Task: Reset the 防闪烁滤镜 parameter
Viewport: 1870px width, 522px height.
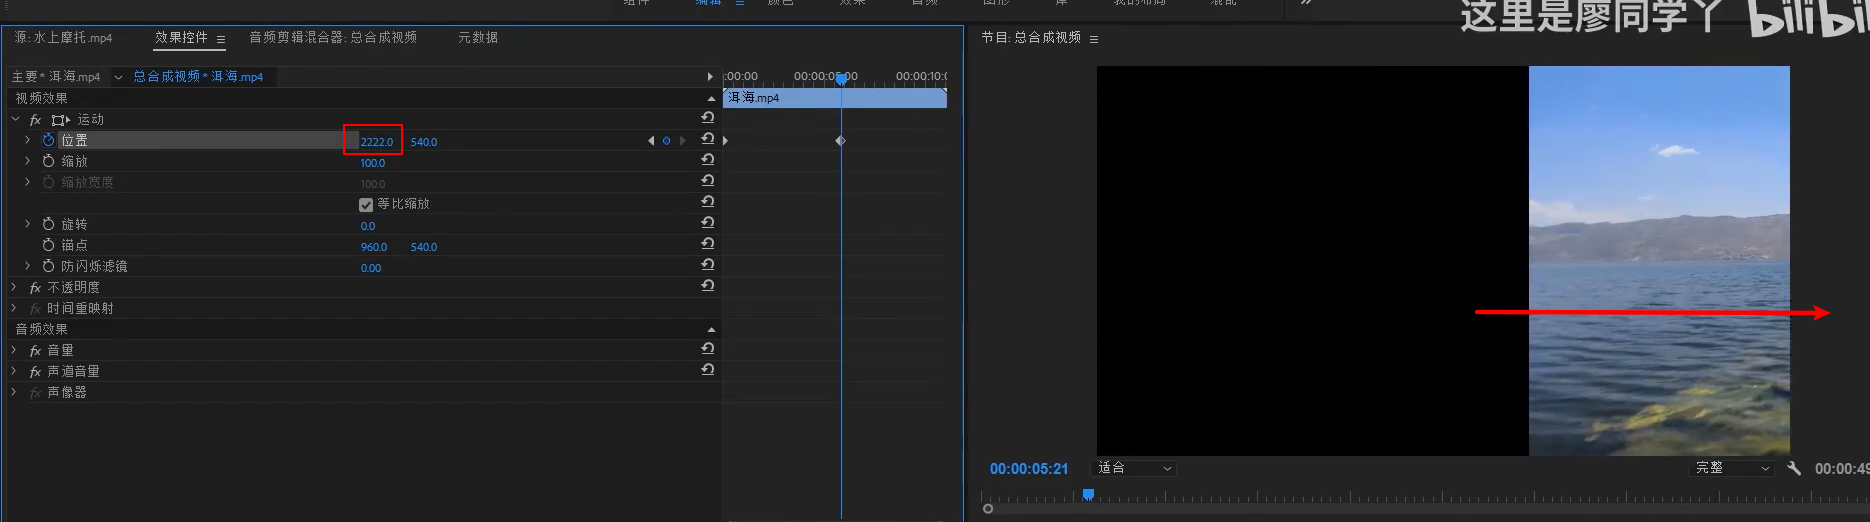Action: pos(708,265)
